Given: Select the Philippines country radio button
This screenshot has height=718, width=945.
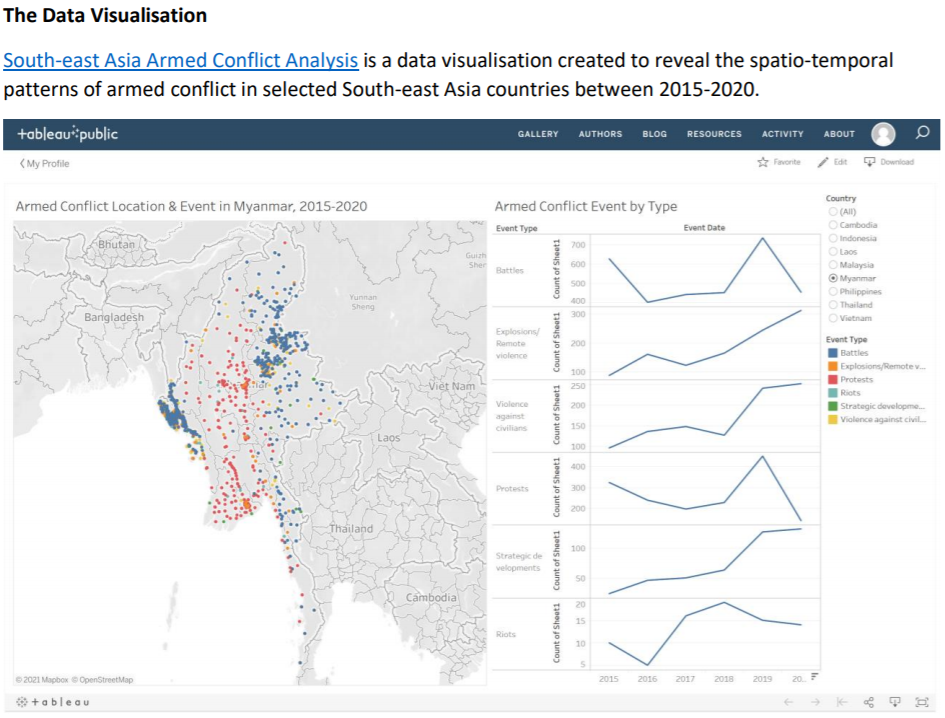Looking at the screenshot, I should [x=832, y=291].
